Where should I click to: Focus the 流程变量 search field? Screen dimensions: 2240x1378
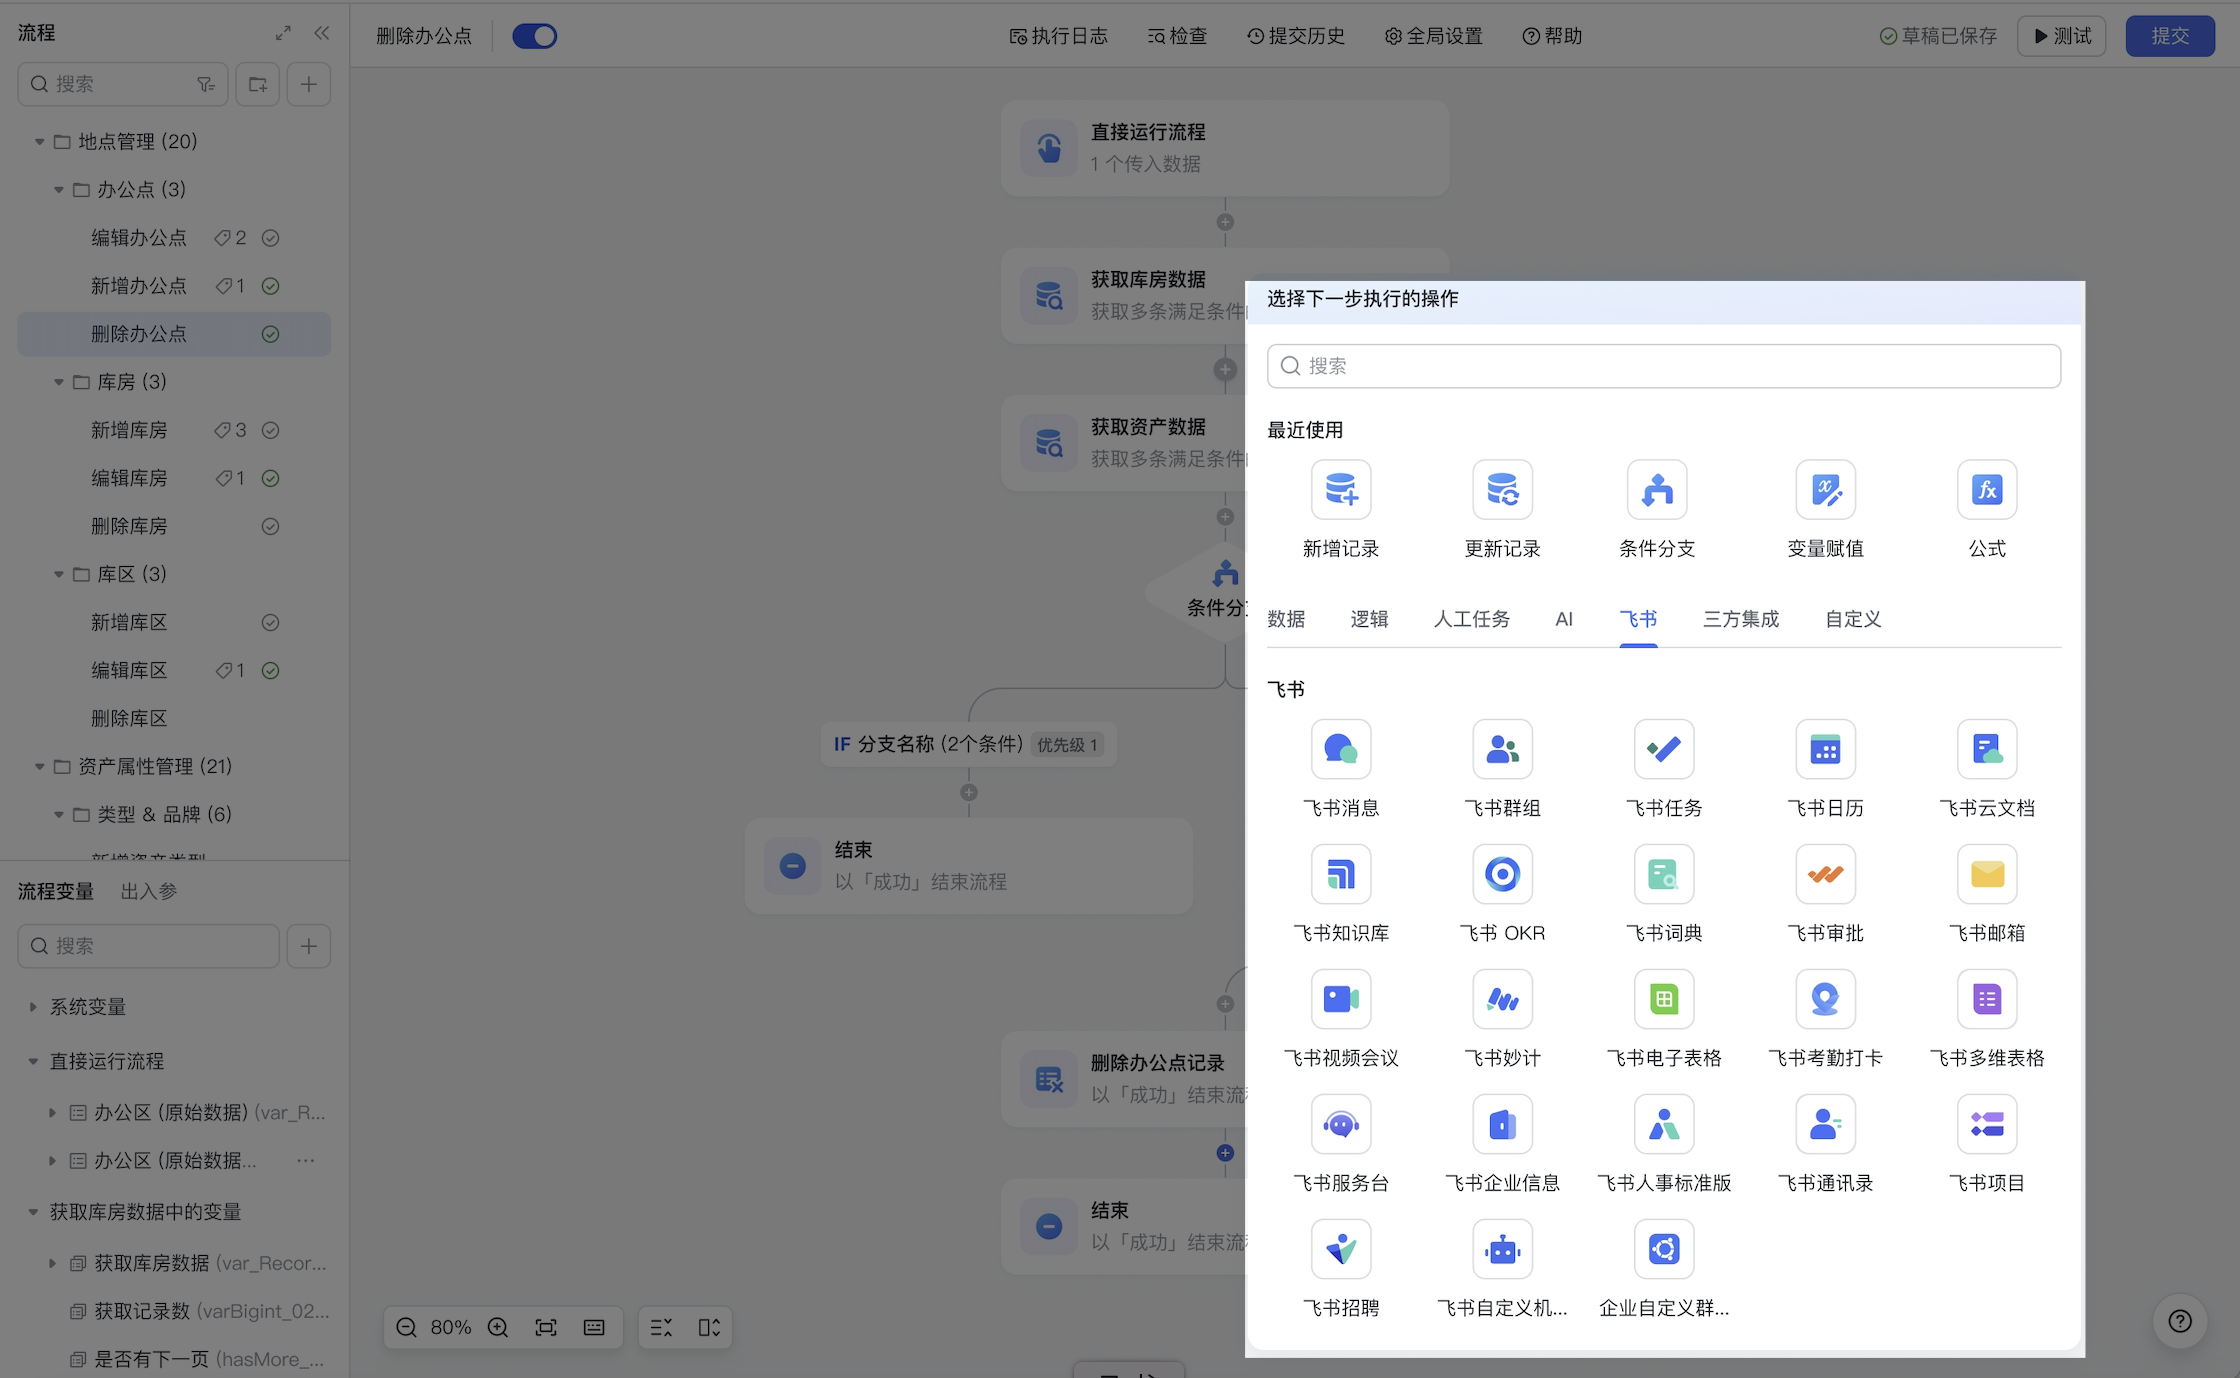coord(149,946)
